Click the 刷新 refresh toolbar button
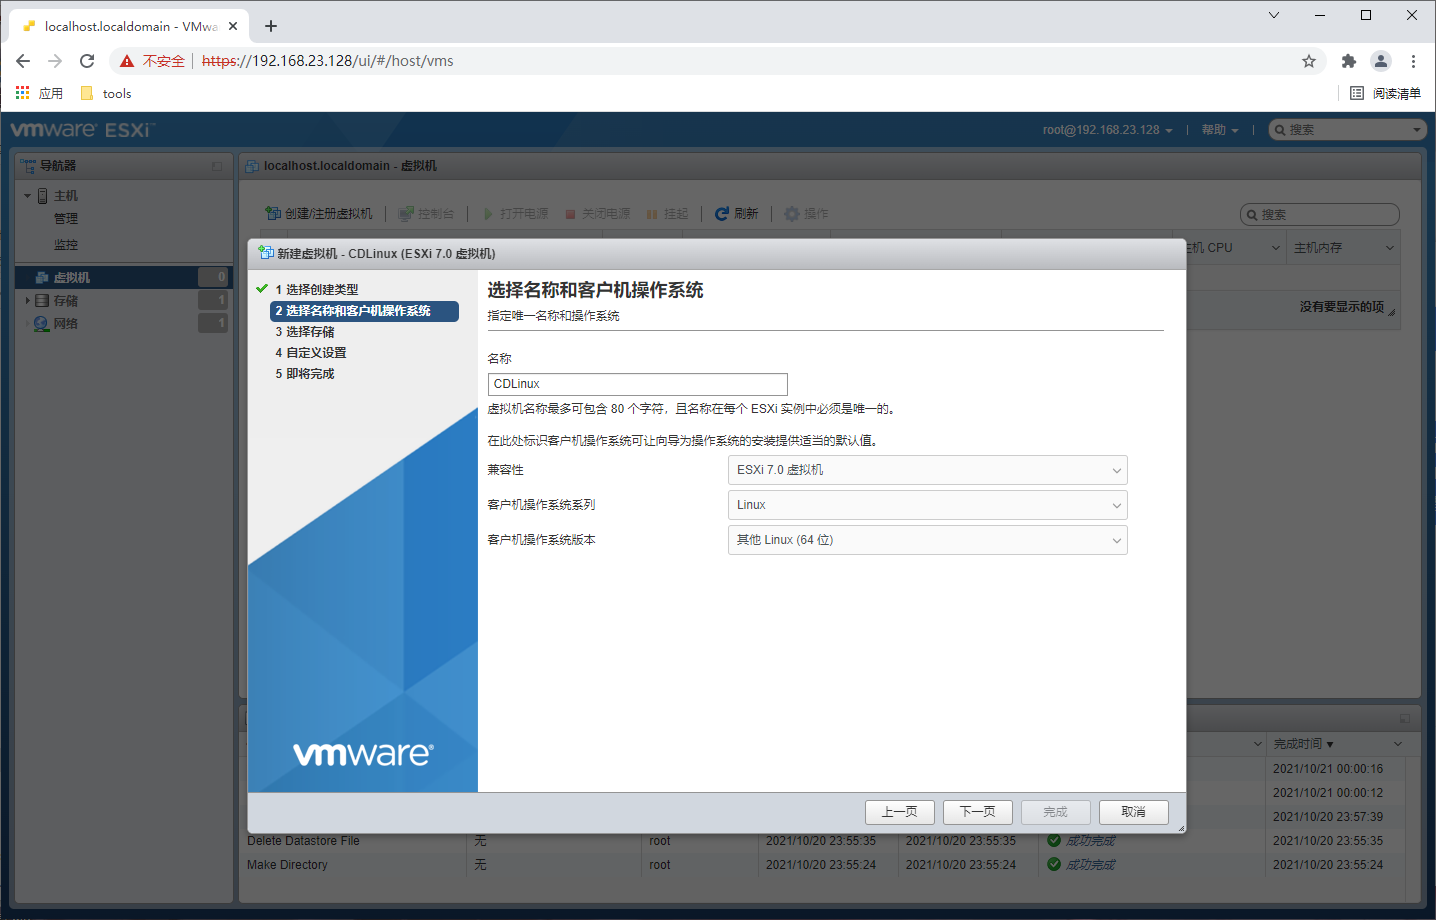Viewport: 1436px width, 920px height. point(737,214)
